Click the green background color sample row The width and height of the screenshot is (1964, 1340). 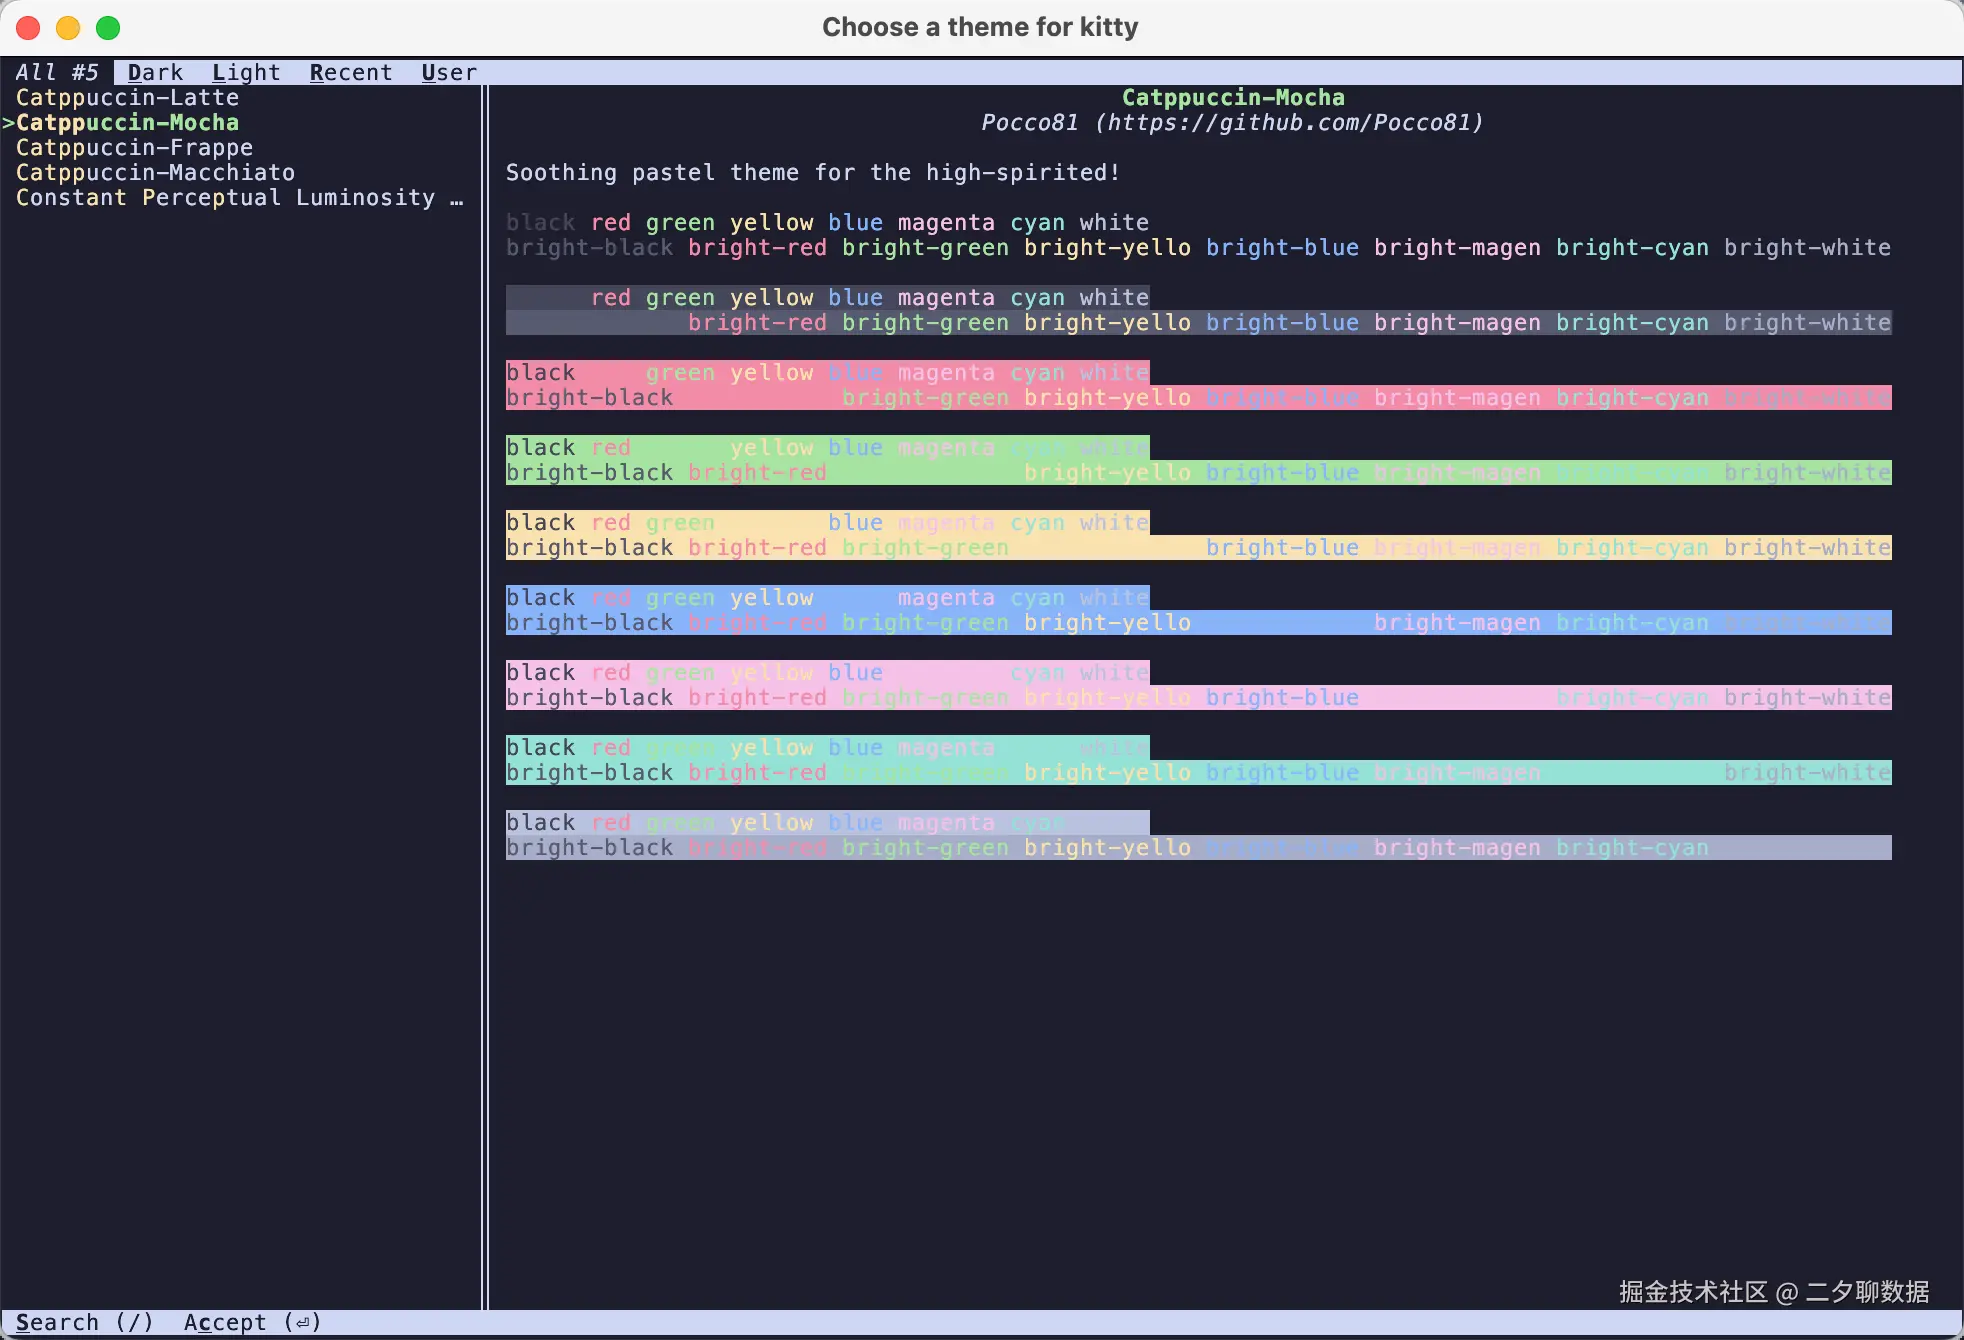coord(827,460)
